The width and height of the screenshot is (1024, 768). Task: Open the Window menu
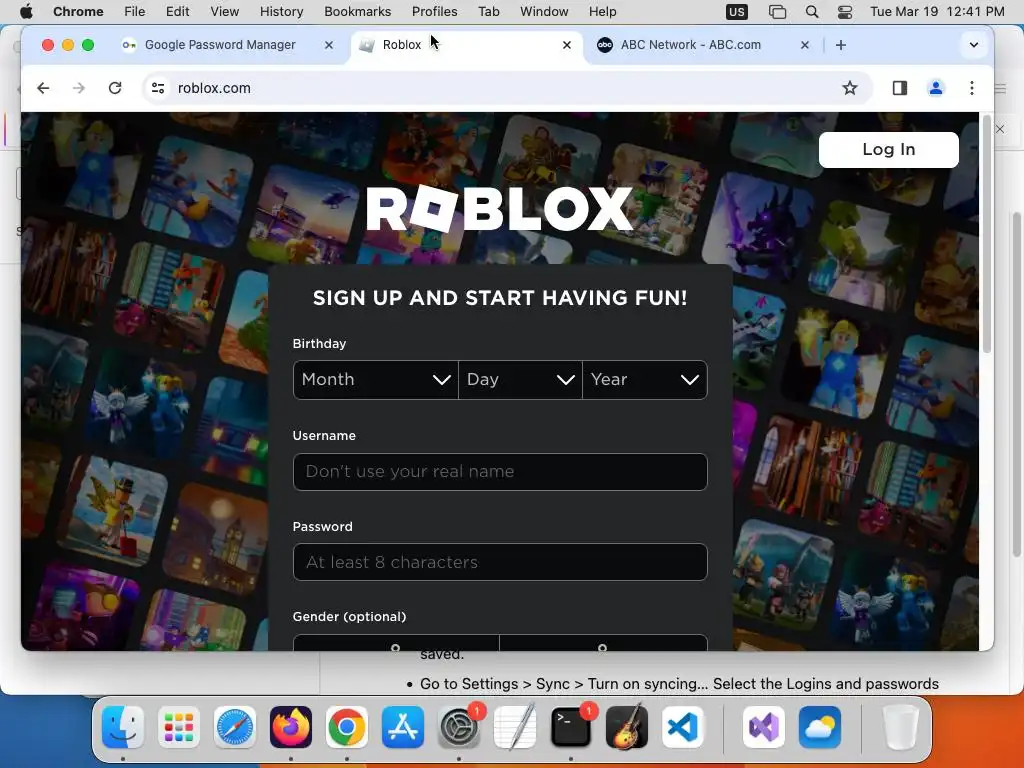click(544, 11)
